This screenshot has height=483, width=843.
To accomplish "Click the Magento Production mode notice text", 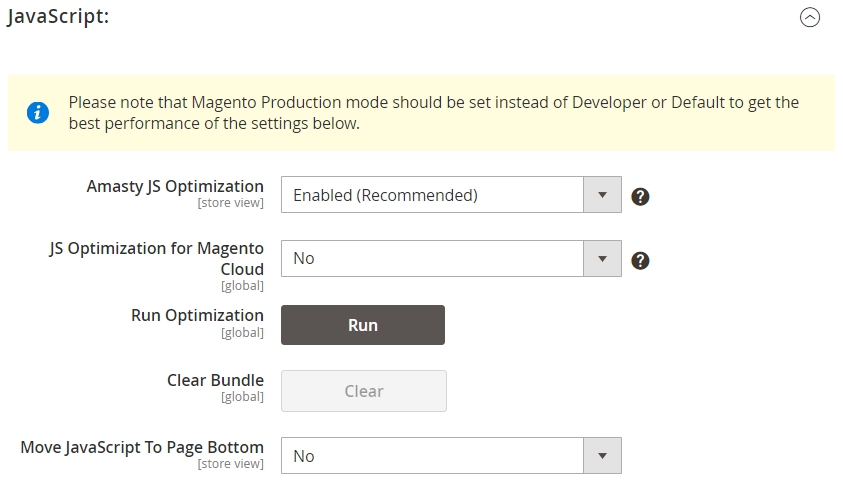I will [x=434, y=113].
